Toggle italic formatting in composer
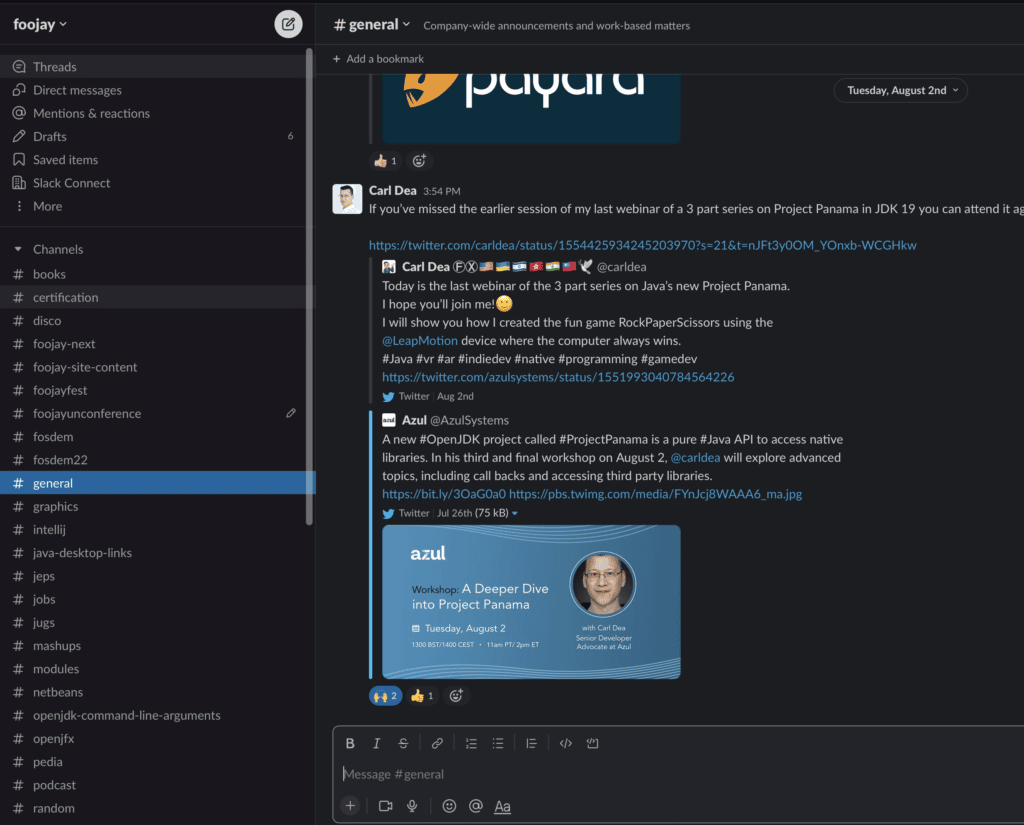 376,743
